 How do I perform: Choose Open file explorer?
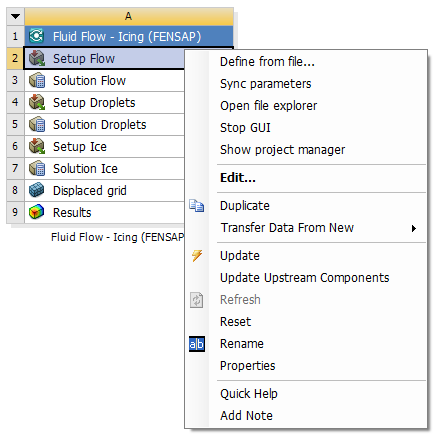click(x=269, y=106)
